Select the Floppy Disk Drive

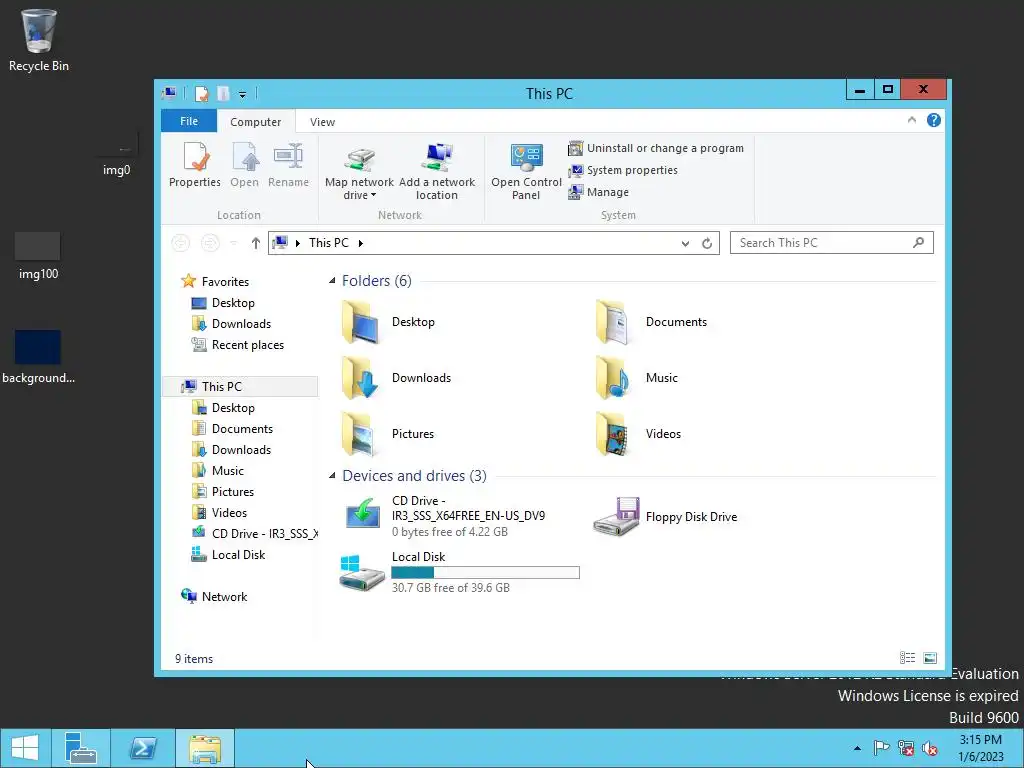point(666,517)
